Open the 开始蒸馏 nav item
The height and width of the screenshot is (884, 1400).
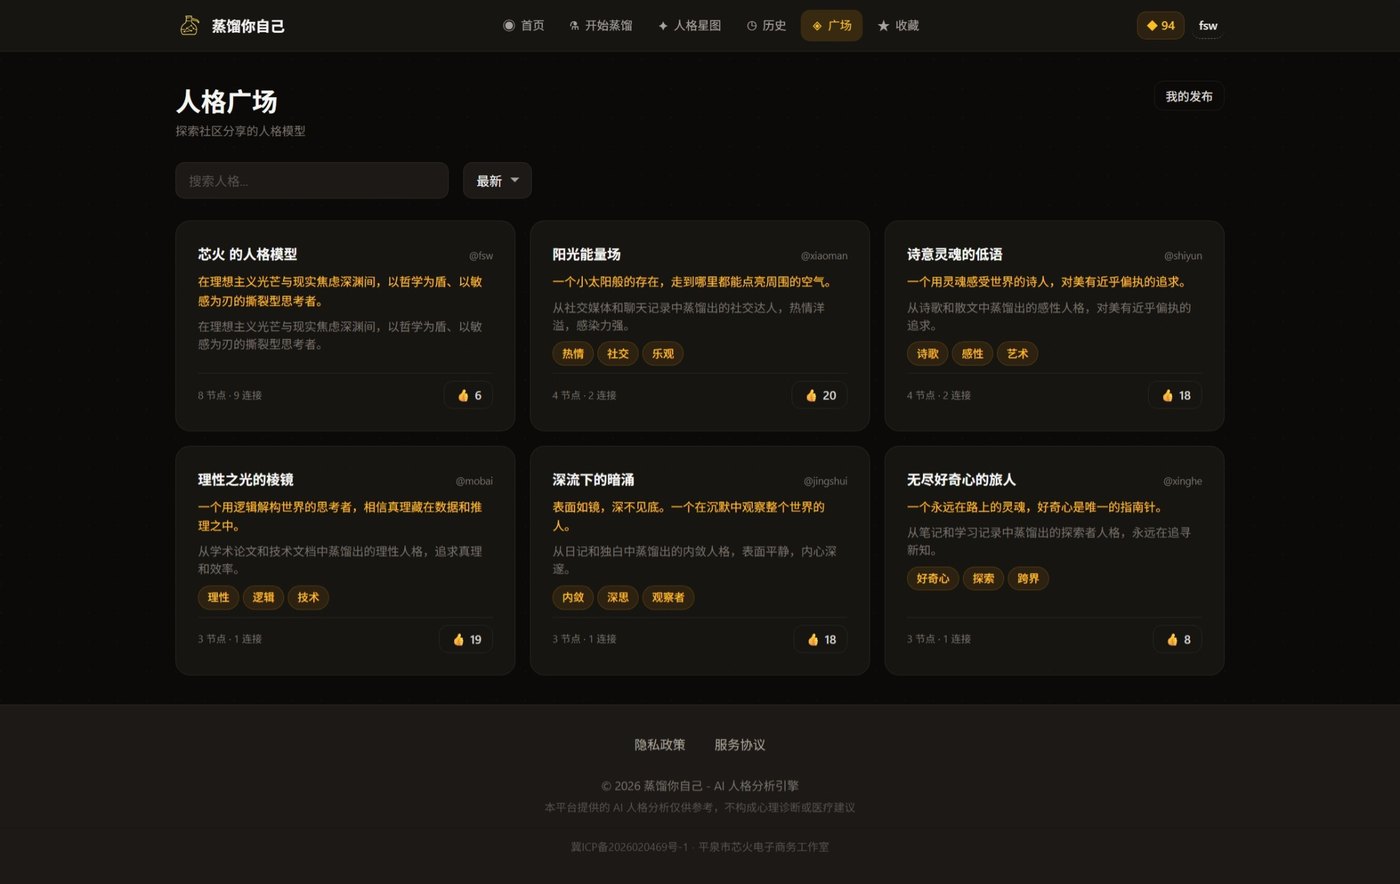tap(600, 25)
